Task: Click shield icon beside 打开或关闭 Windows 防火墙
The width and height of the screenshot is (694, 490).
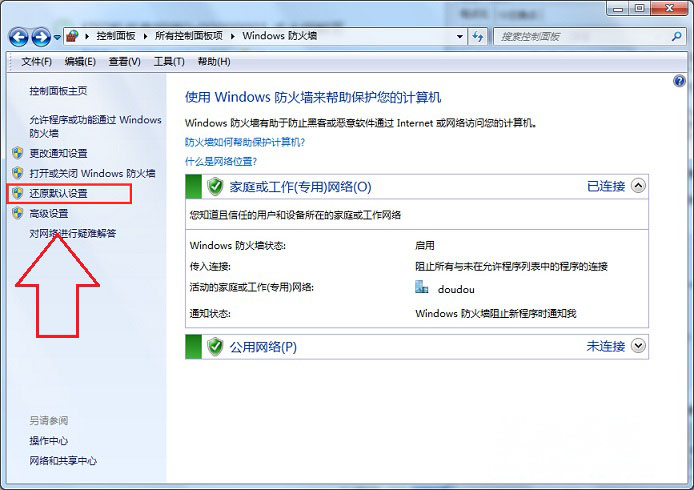Action: [x=18, y=173]
